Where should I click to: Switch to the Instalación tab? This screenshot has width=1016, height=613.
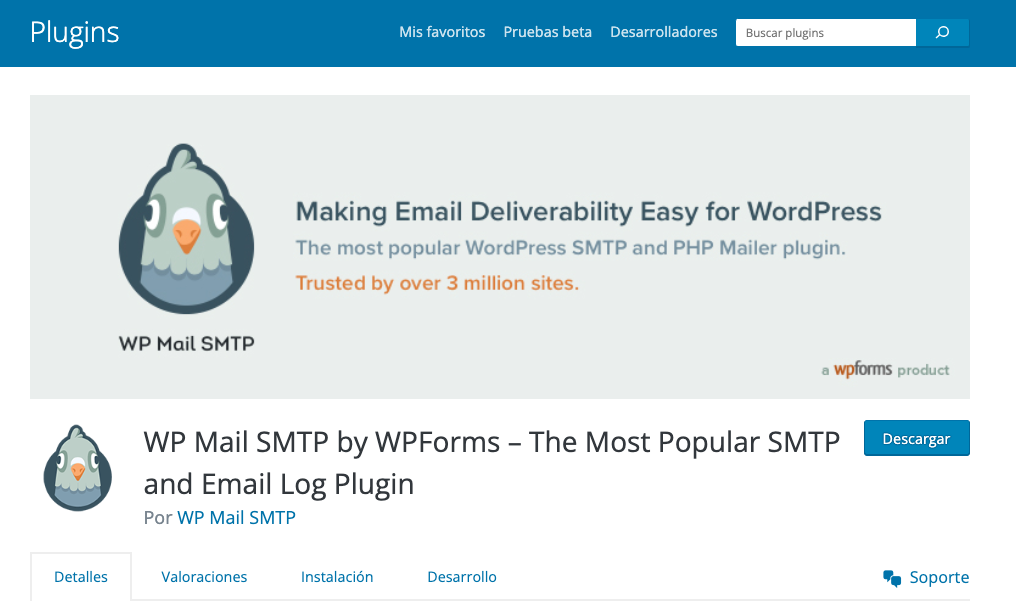point(337,577)
